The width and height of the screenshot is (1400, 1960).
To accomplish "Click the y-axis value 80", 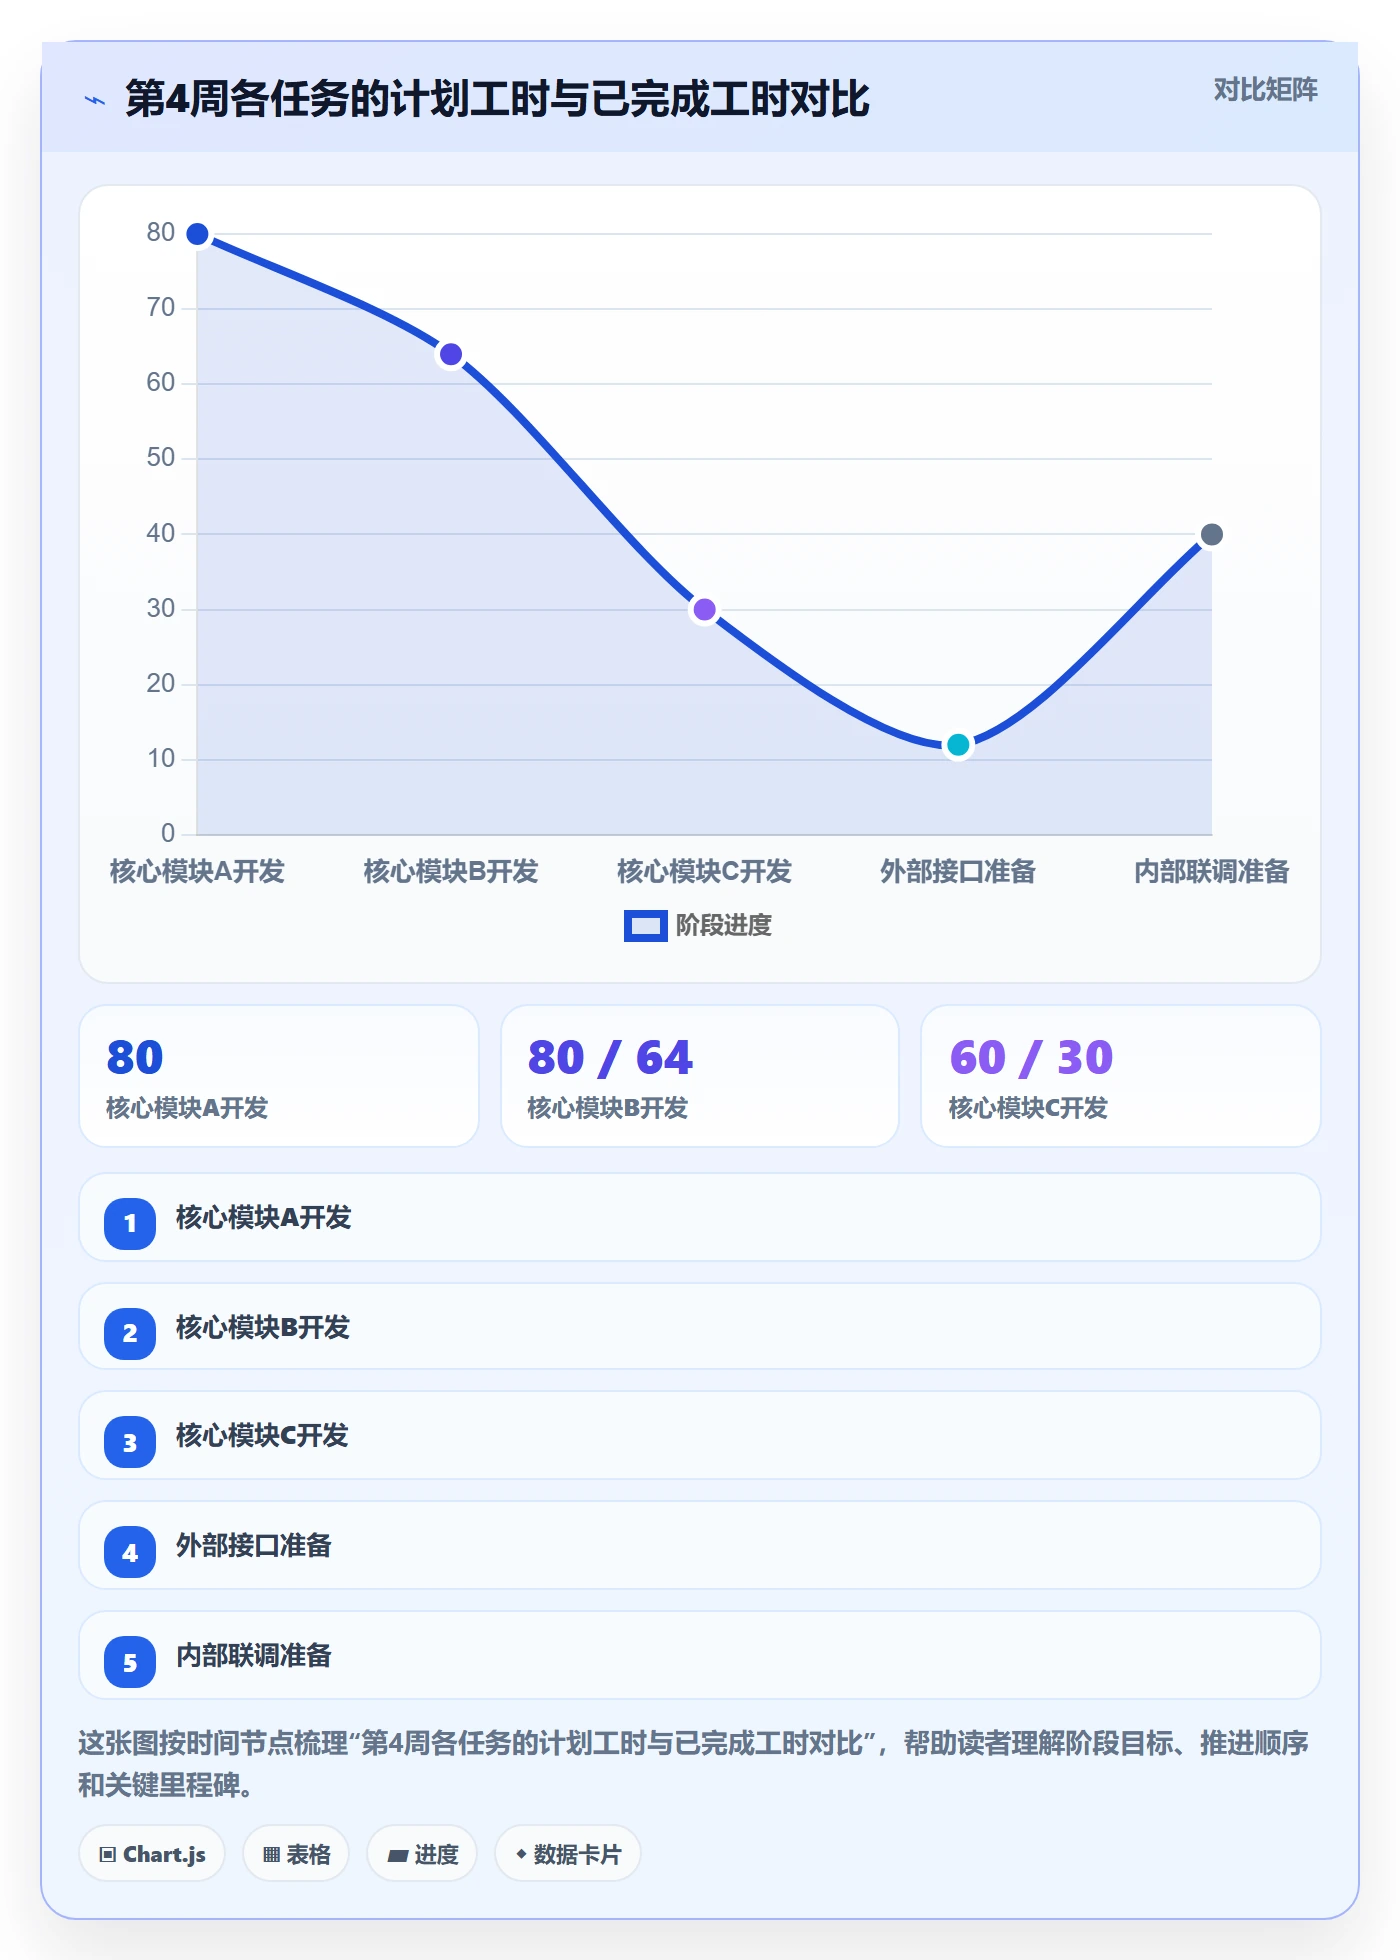I will click(160, 233).
